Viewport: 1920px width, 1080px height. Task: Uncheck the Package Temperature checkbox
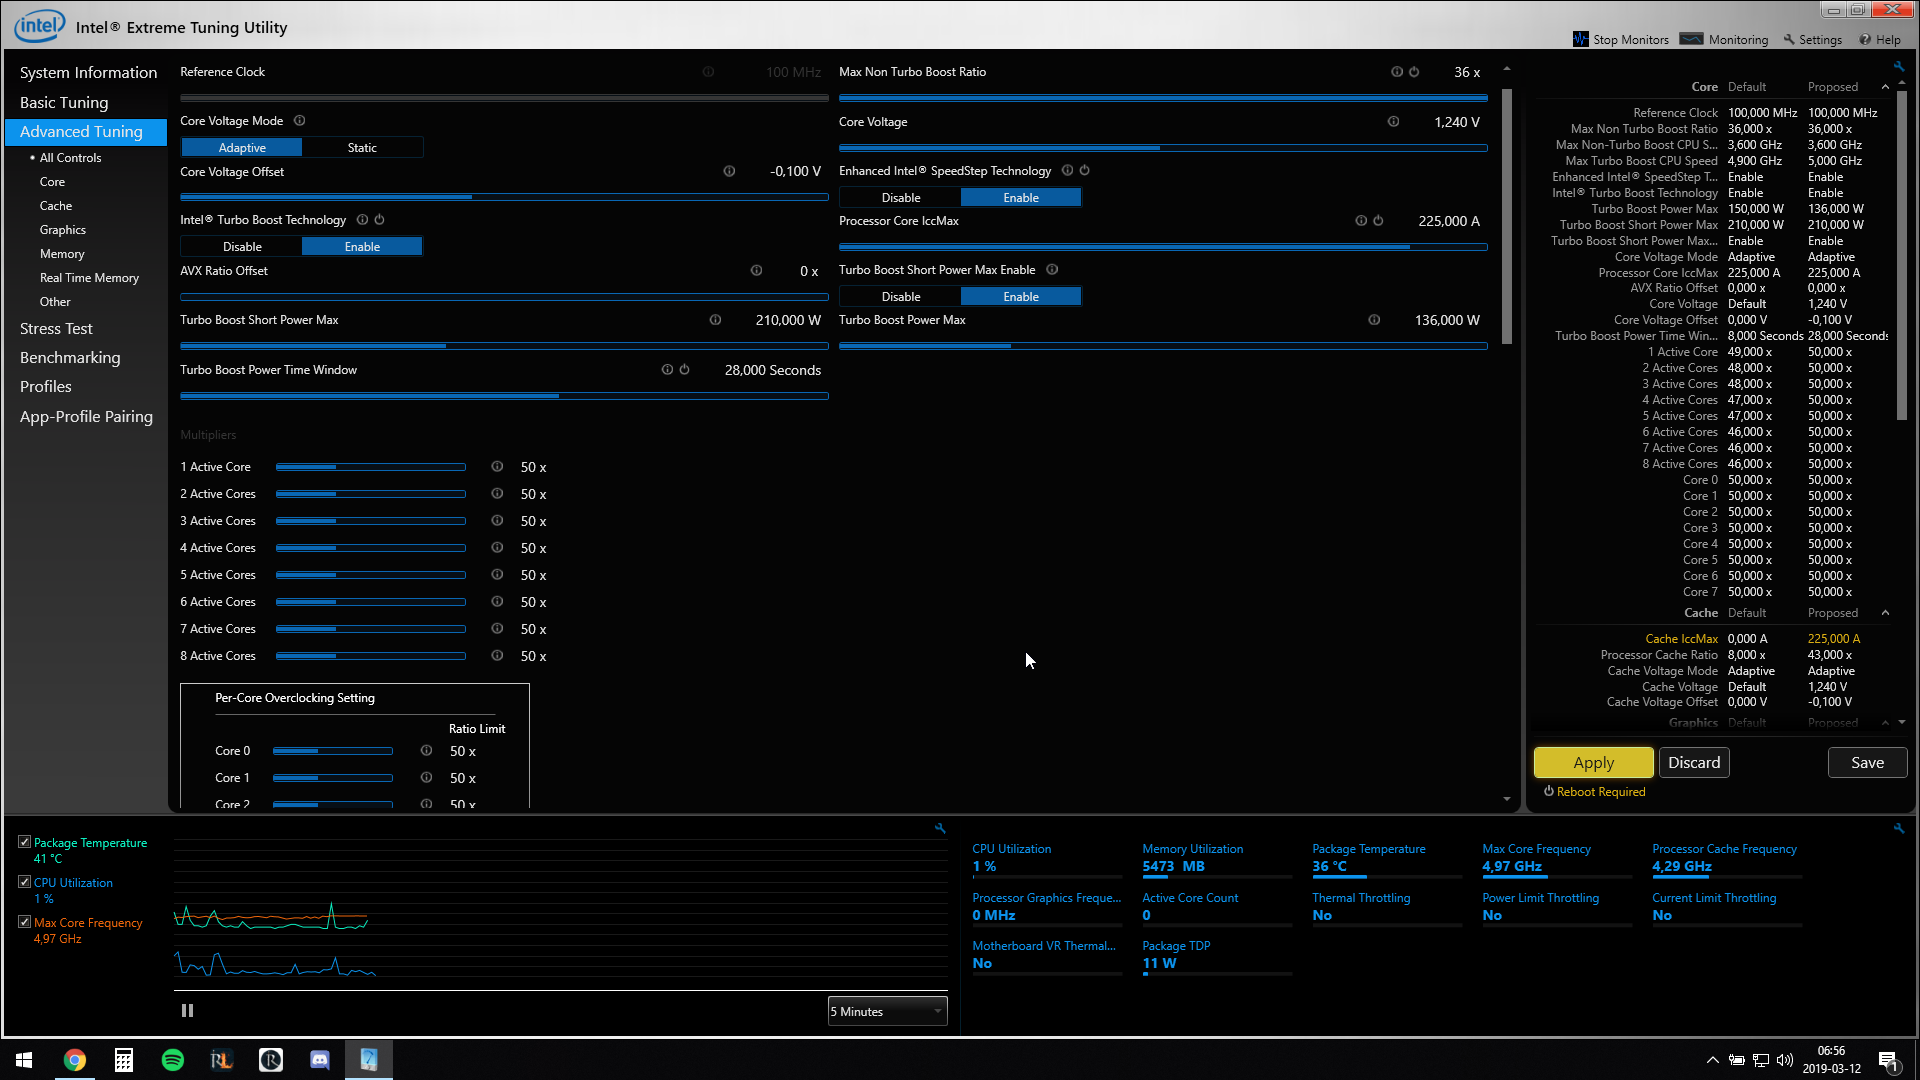coord(24,842)
